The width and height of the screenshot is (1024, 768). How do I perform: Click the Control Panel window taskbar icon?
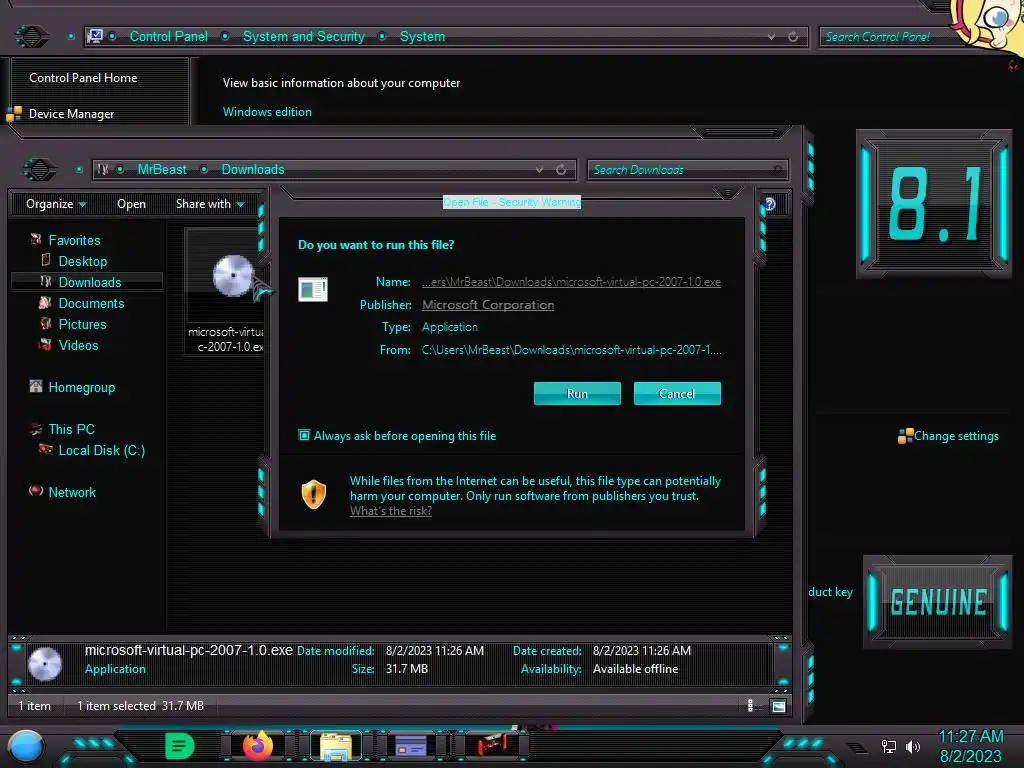(411, 745)
